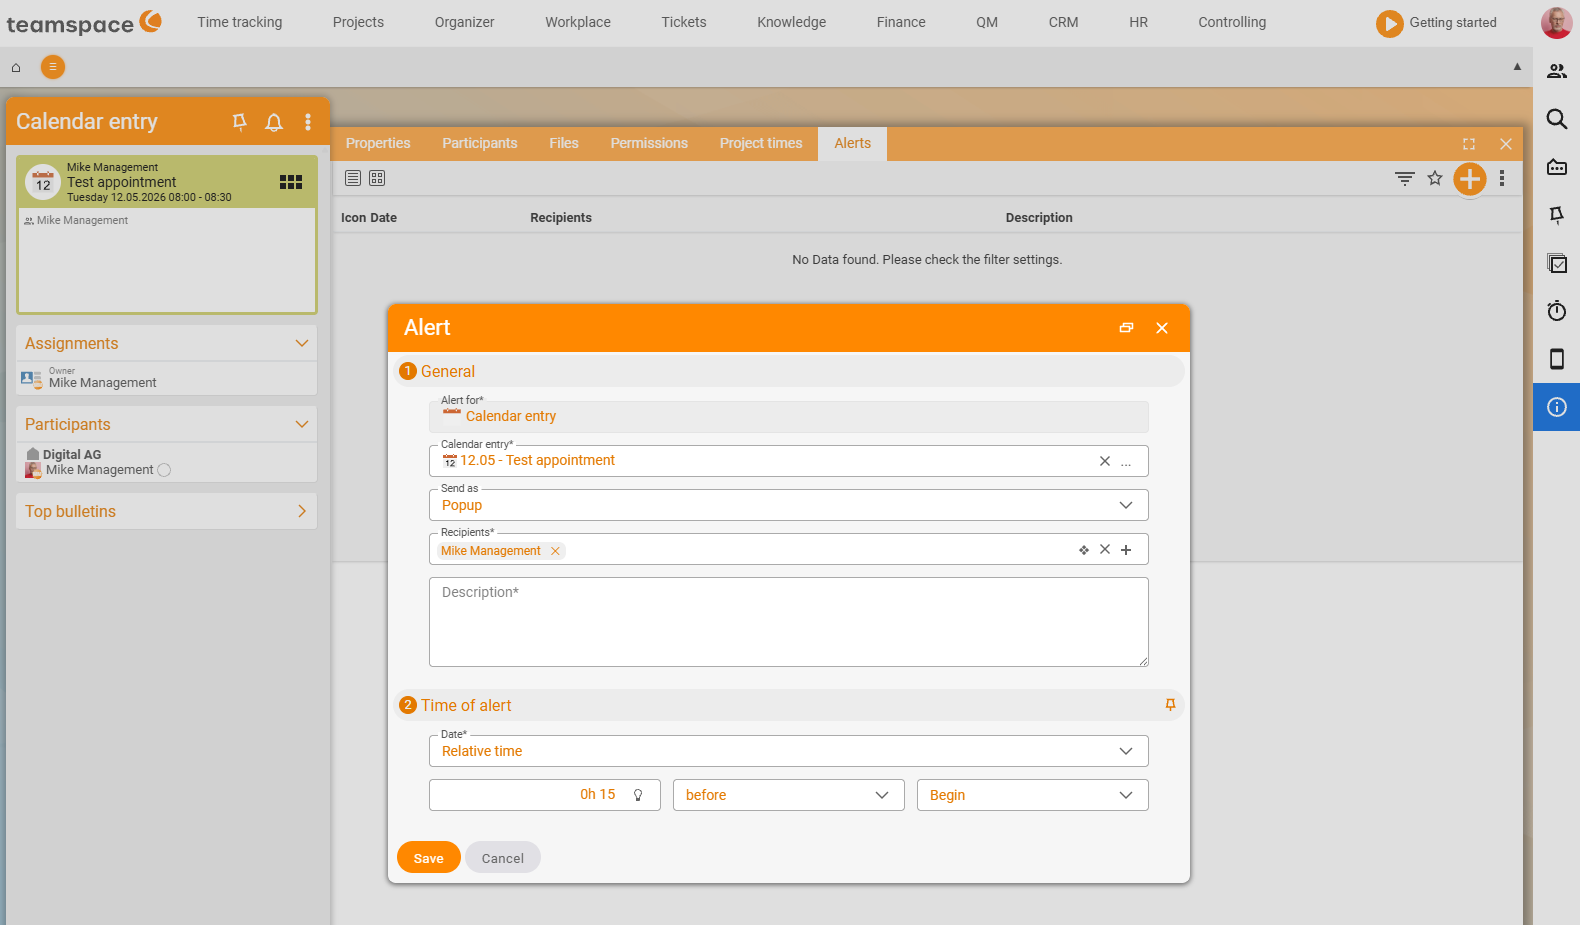The image size is (1580, 925).
Task: Open the before dropdown
Action: [789, 795]
